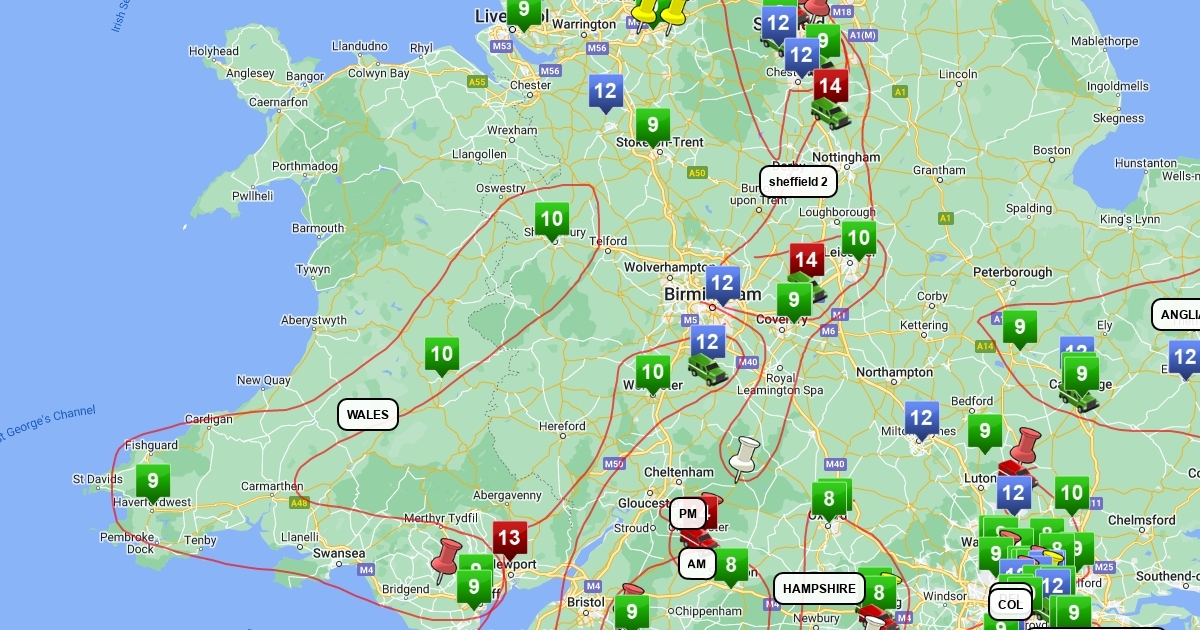Click the Carmarthen town name
This screenshot has height=630, width=1200.
pyautogui.click(x=271, y=487)
